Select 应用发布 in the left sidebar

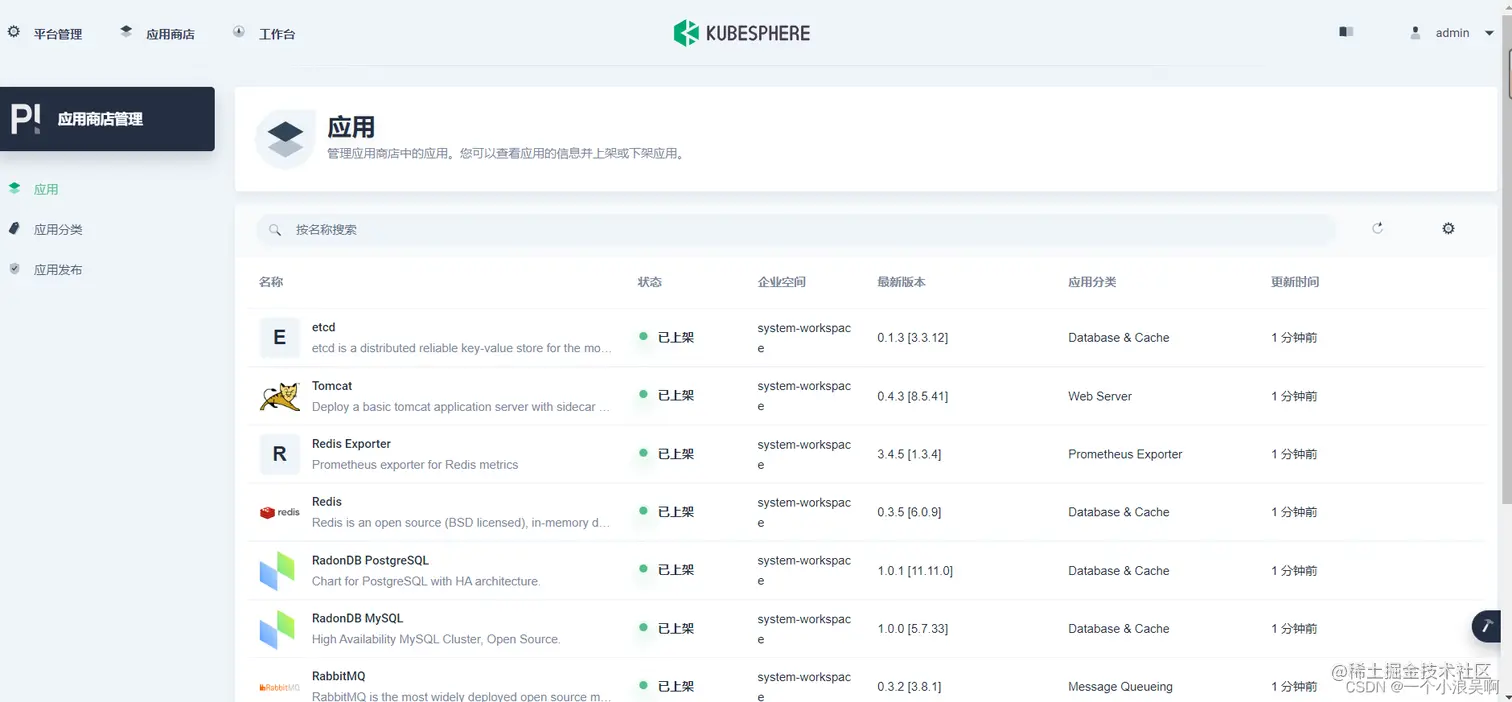coord(58,269)
